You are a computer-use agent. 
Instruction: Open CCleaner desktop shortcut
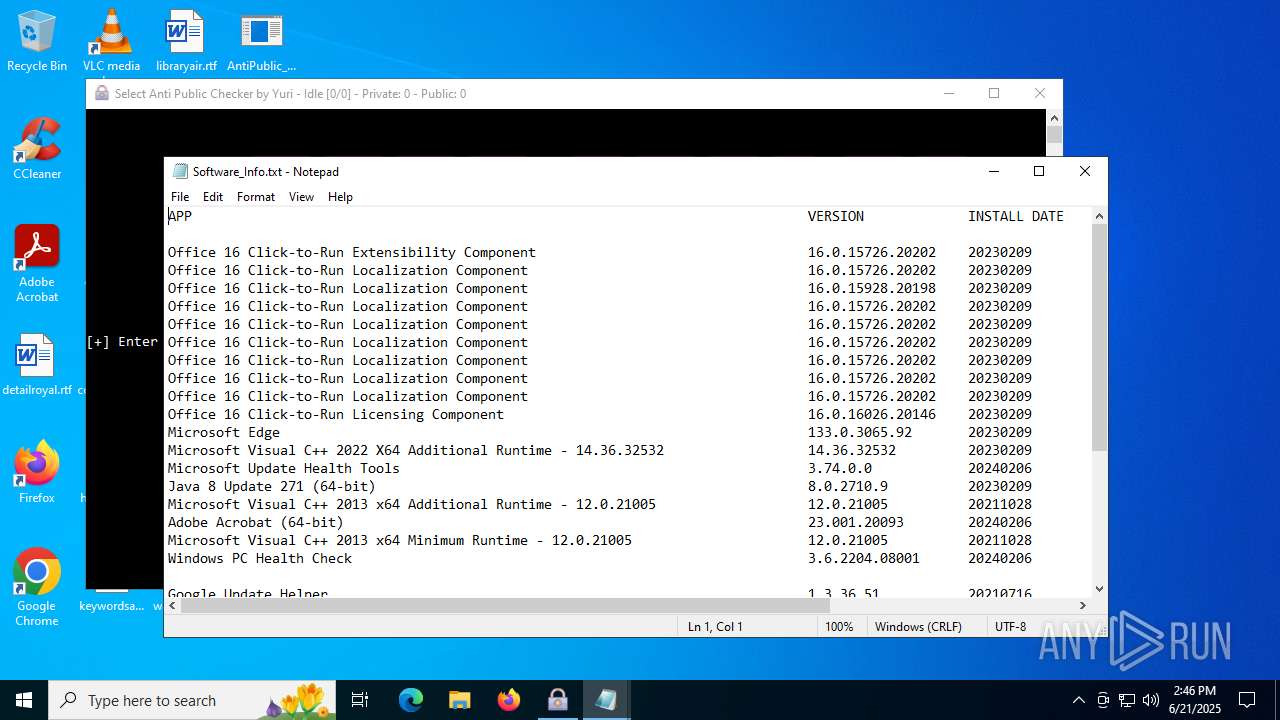[37, 149]
